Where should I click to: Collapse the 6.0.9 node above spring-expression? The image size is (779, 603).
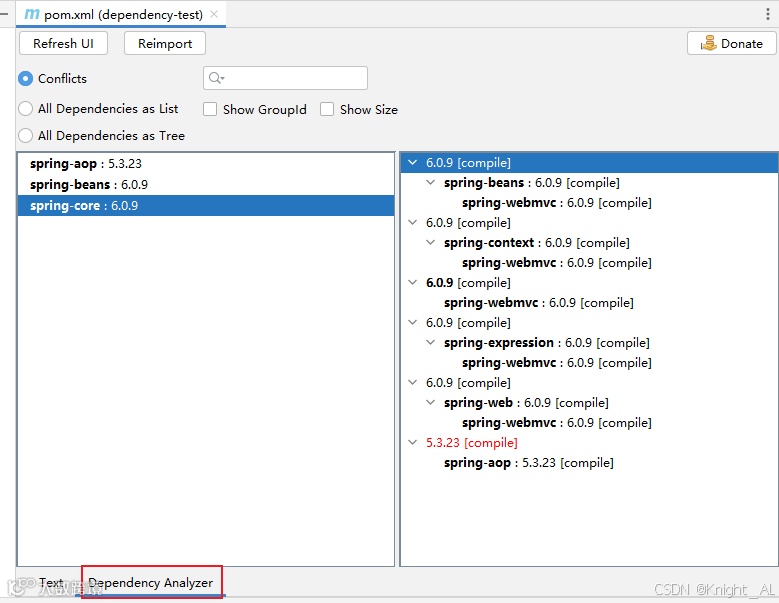click(412, 322)
